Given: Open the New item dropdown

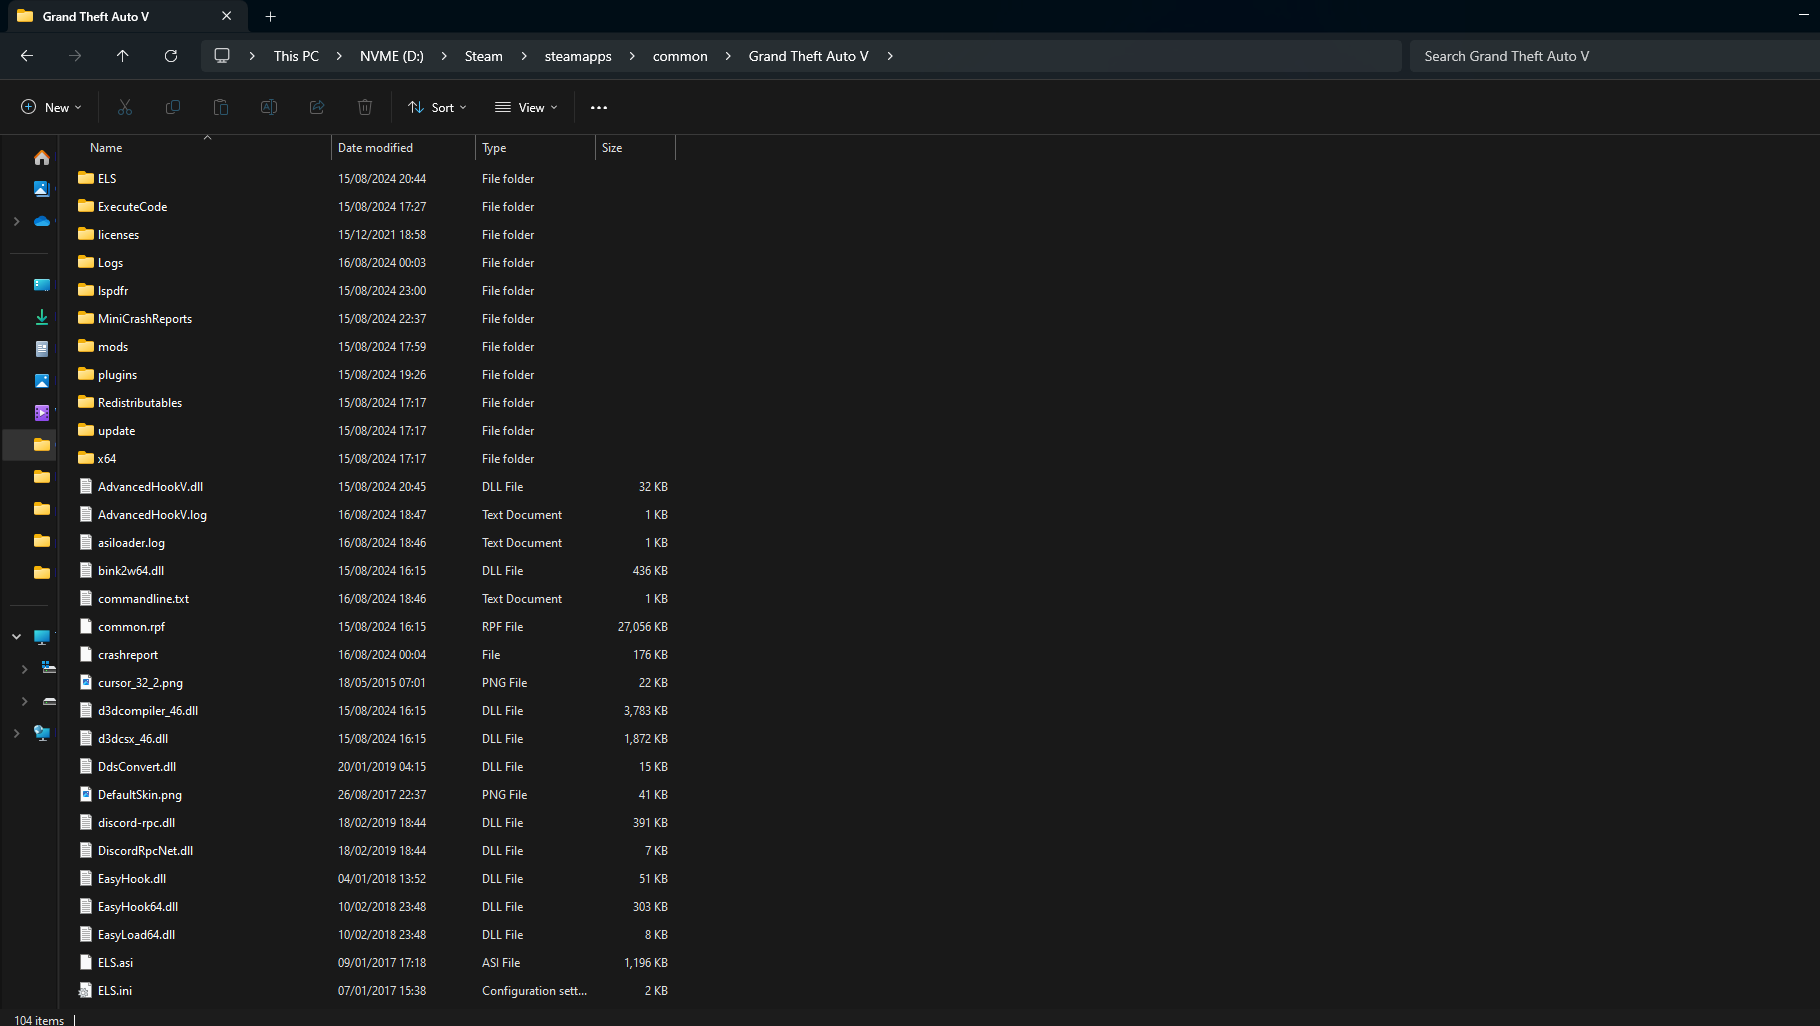Looking at the screenshot, I should [51, 107].
